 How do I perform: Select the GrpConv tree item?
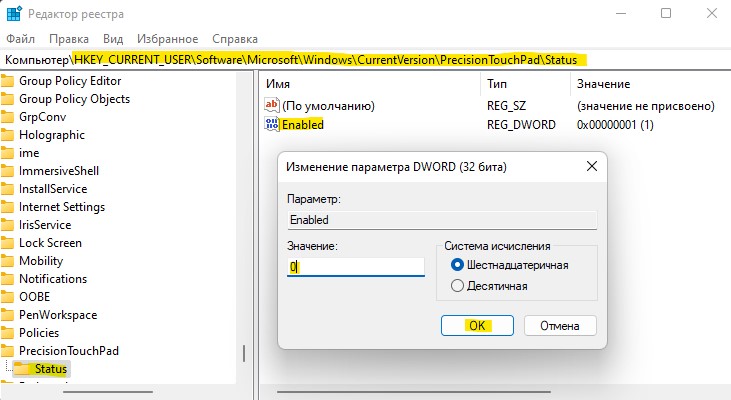tap(42, 117)
